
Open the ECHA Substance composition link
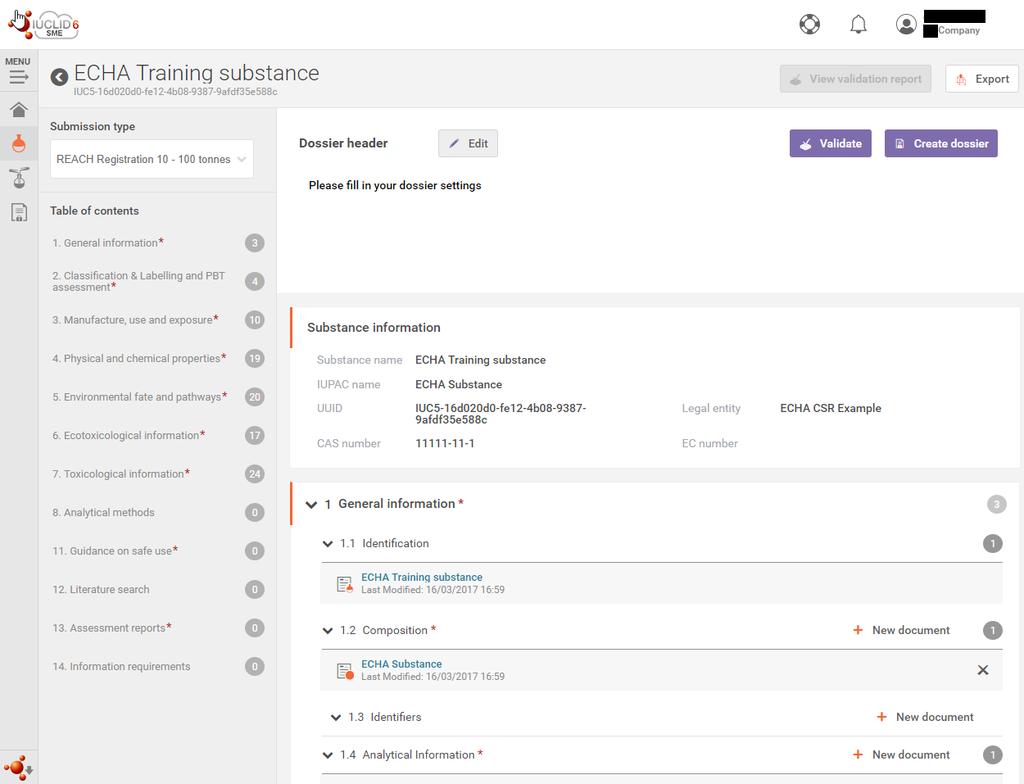coord(401,664)
